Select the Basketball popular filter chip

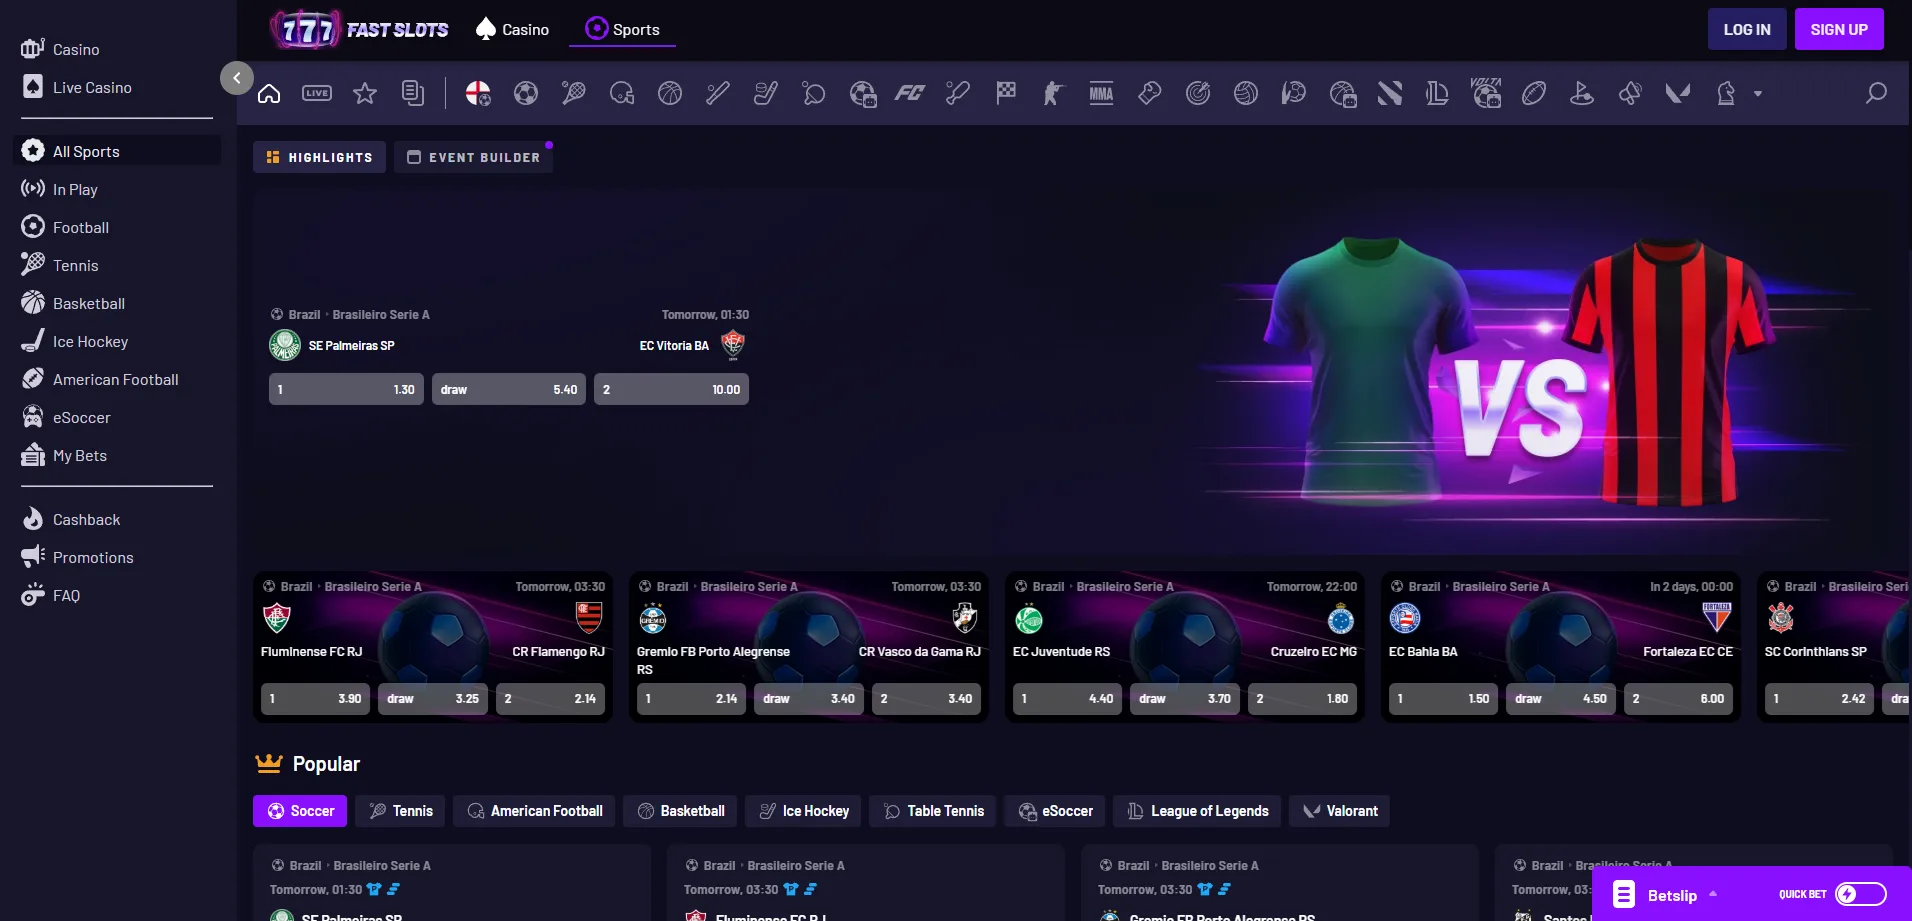681,811
